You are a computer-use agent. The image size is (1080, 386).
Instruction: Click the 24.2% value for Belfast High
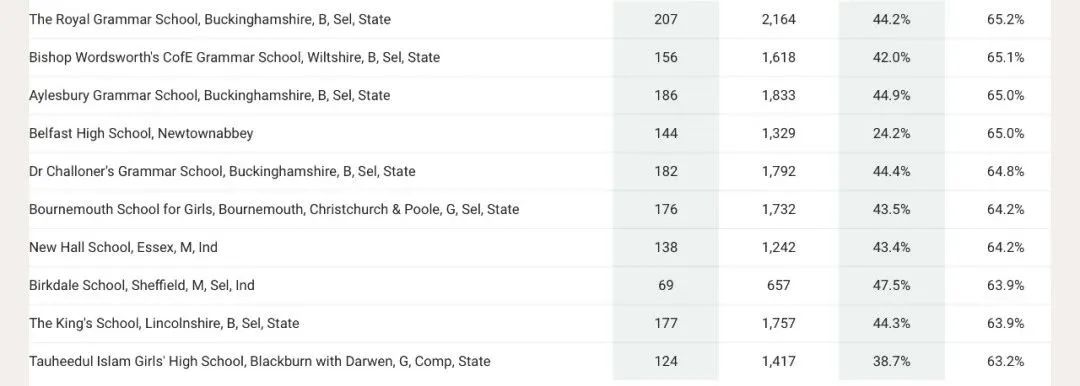(x=891, y=133)
